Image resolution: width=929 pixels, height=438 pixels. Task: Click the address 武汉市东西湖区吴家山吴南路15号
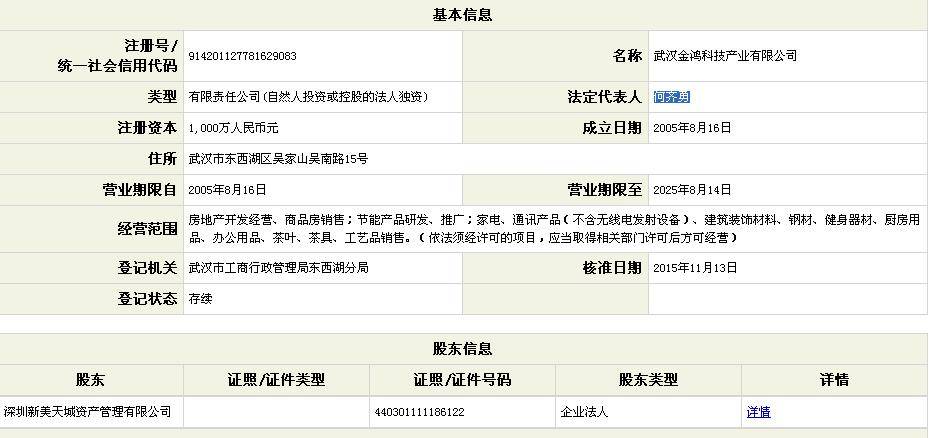click(x=278, y=159)
